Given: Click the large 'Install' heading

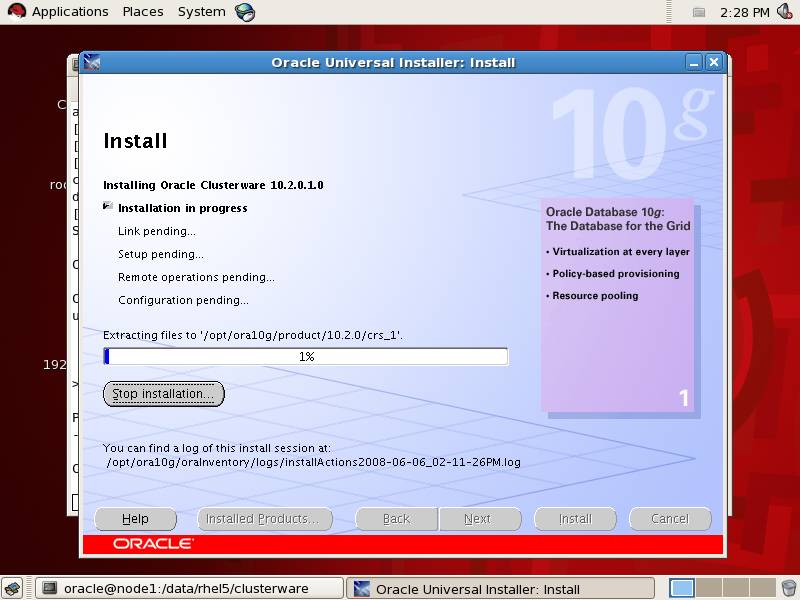Looking at the screenshot, I should point(135,141).
